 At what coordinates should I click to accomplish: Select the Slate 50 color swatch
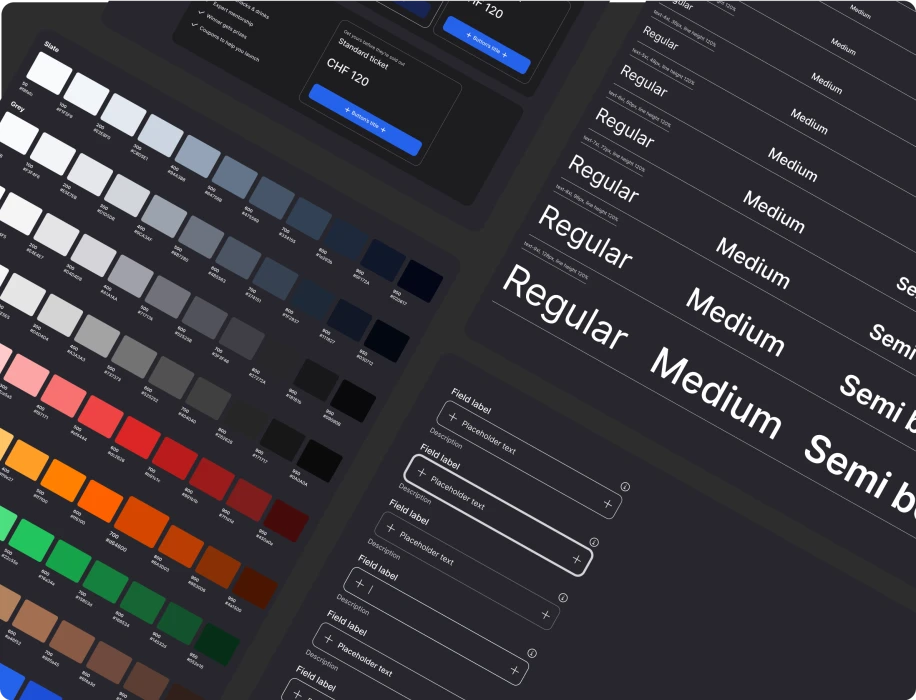tap(48, 73)
